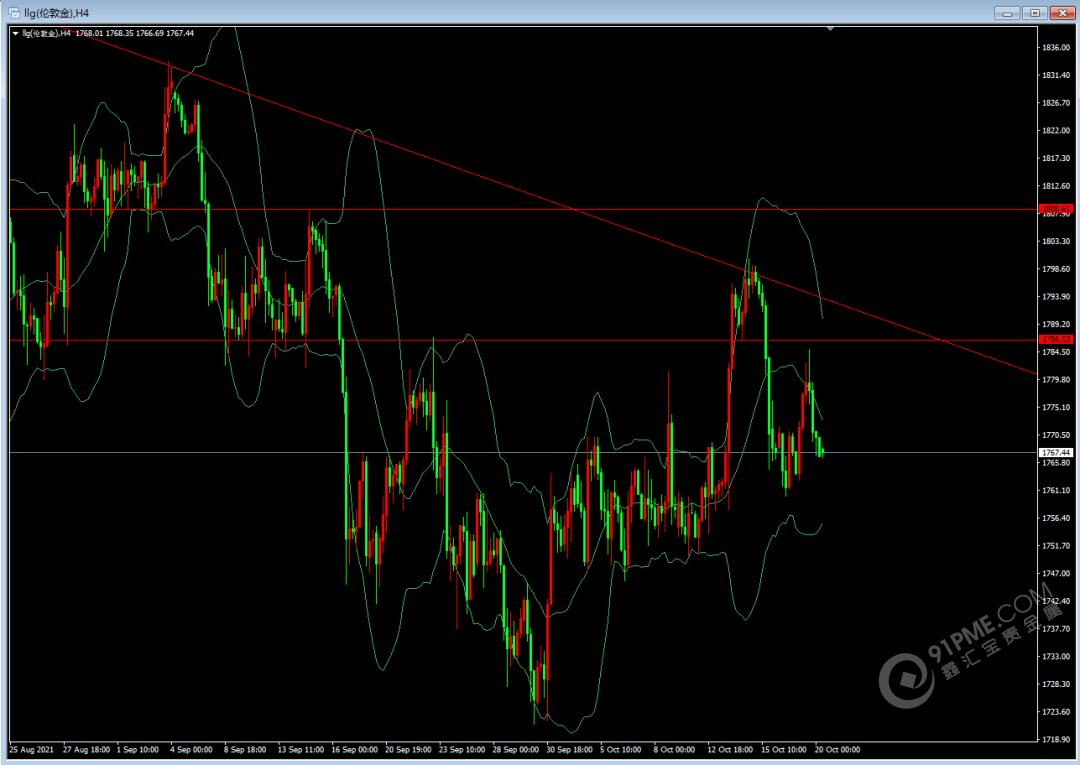Click the 1728.30 price axis label
This screenshot has width=1080, height=765.
pos(1057,684)
